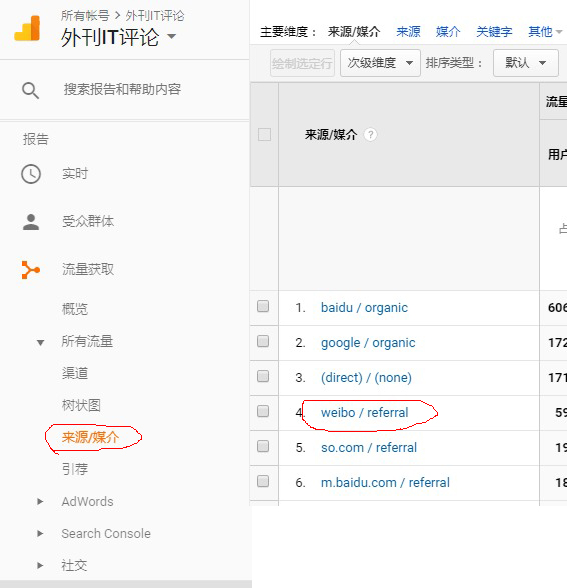The image size is (567, 588).
Task: Tick the weibo / referral row checkbox
Action: pos(263,411)
